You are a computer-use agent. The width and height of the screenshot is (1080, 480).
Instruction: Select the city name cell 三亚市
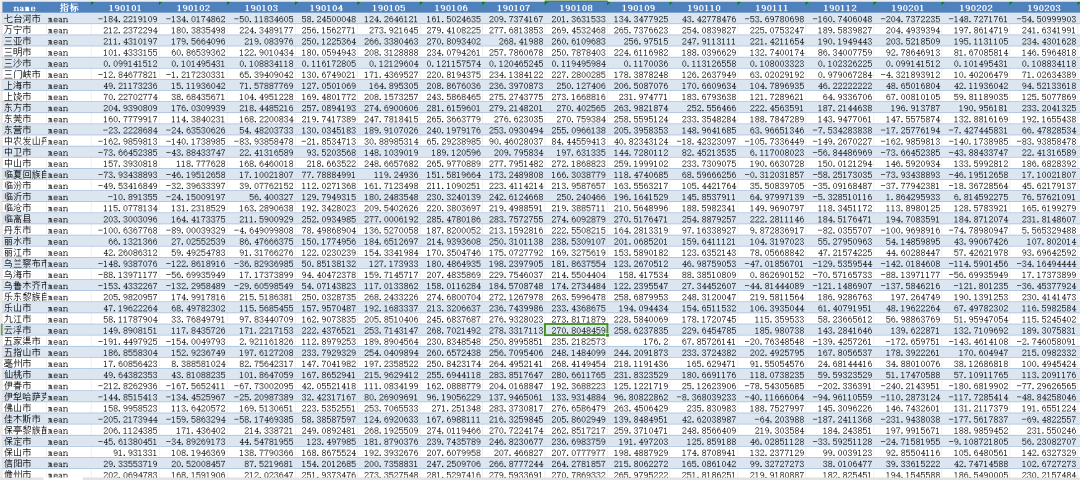pos(24,41)
